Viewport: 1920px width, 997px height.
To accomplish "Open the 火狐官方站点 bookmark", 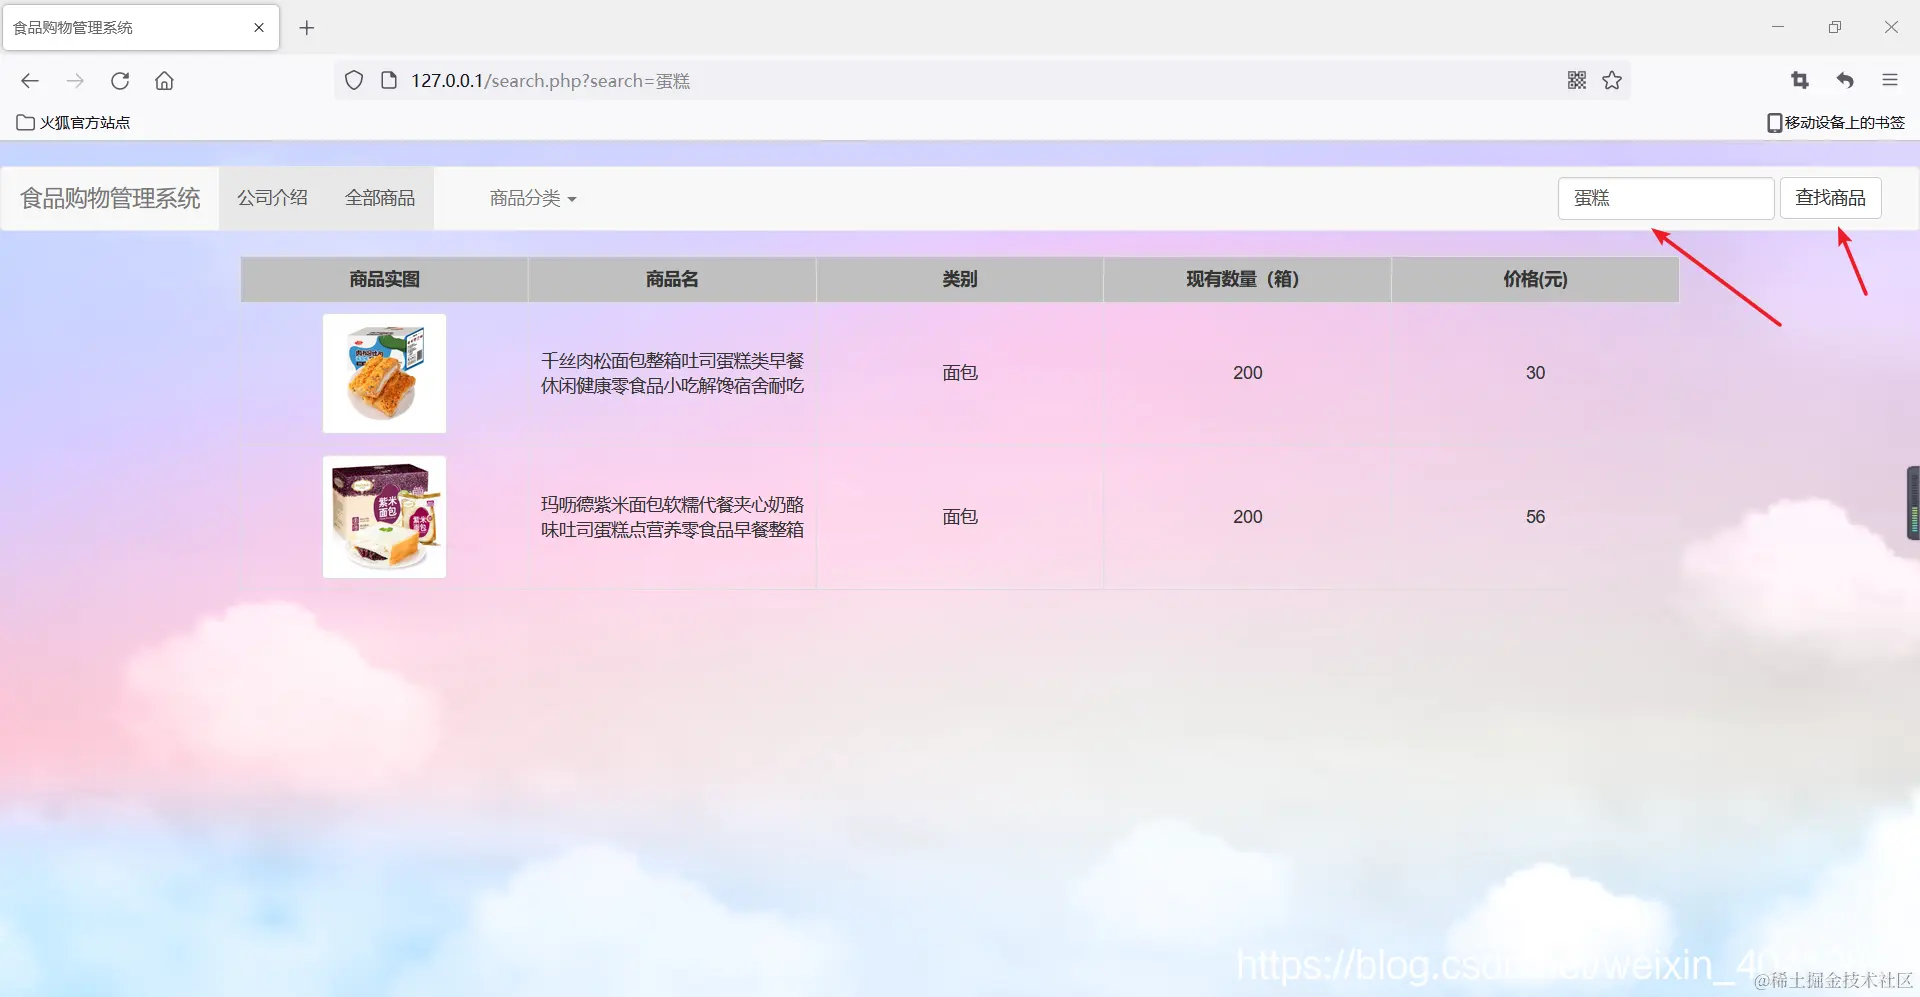I will click(73, 122).
